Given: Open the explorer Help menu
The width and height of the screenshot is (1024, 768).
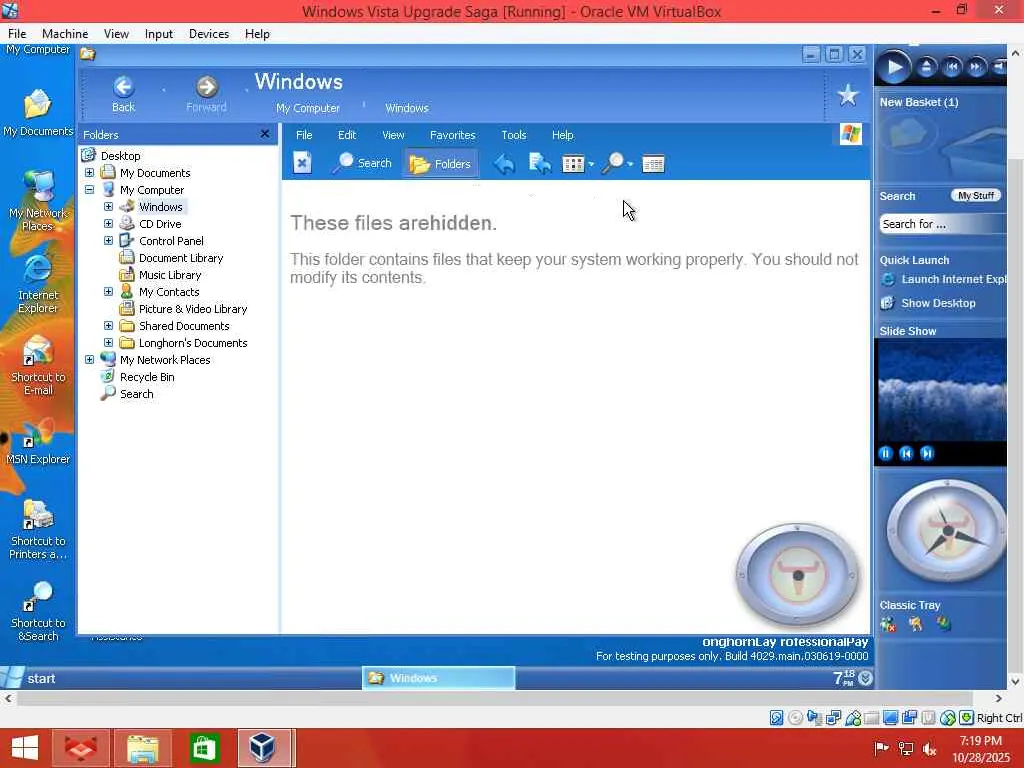Looking at the screenshot, I should pos(562,135).
